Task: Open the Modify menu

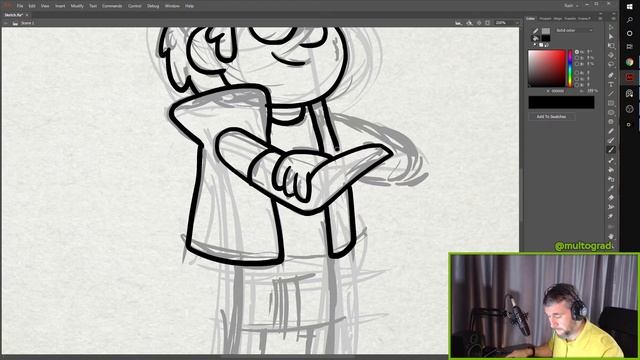Action: coord(77,6)
